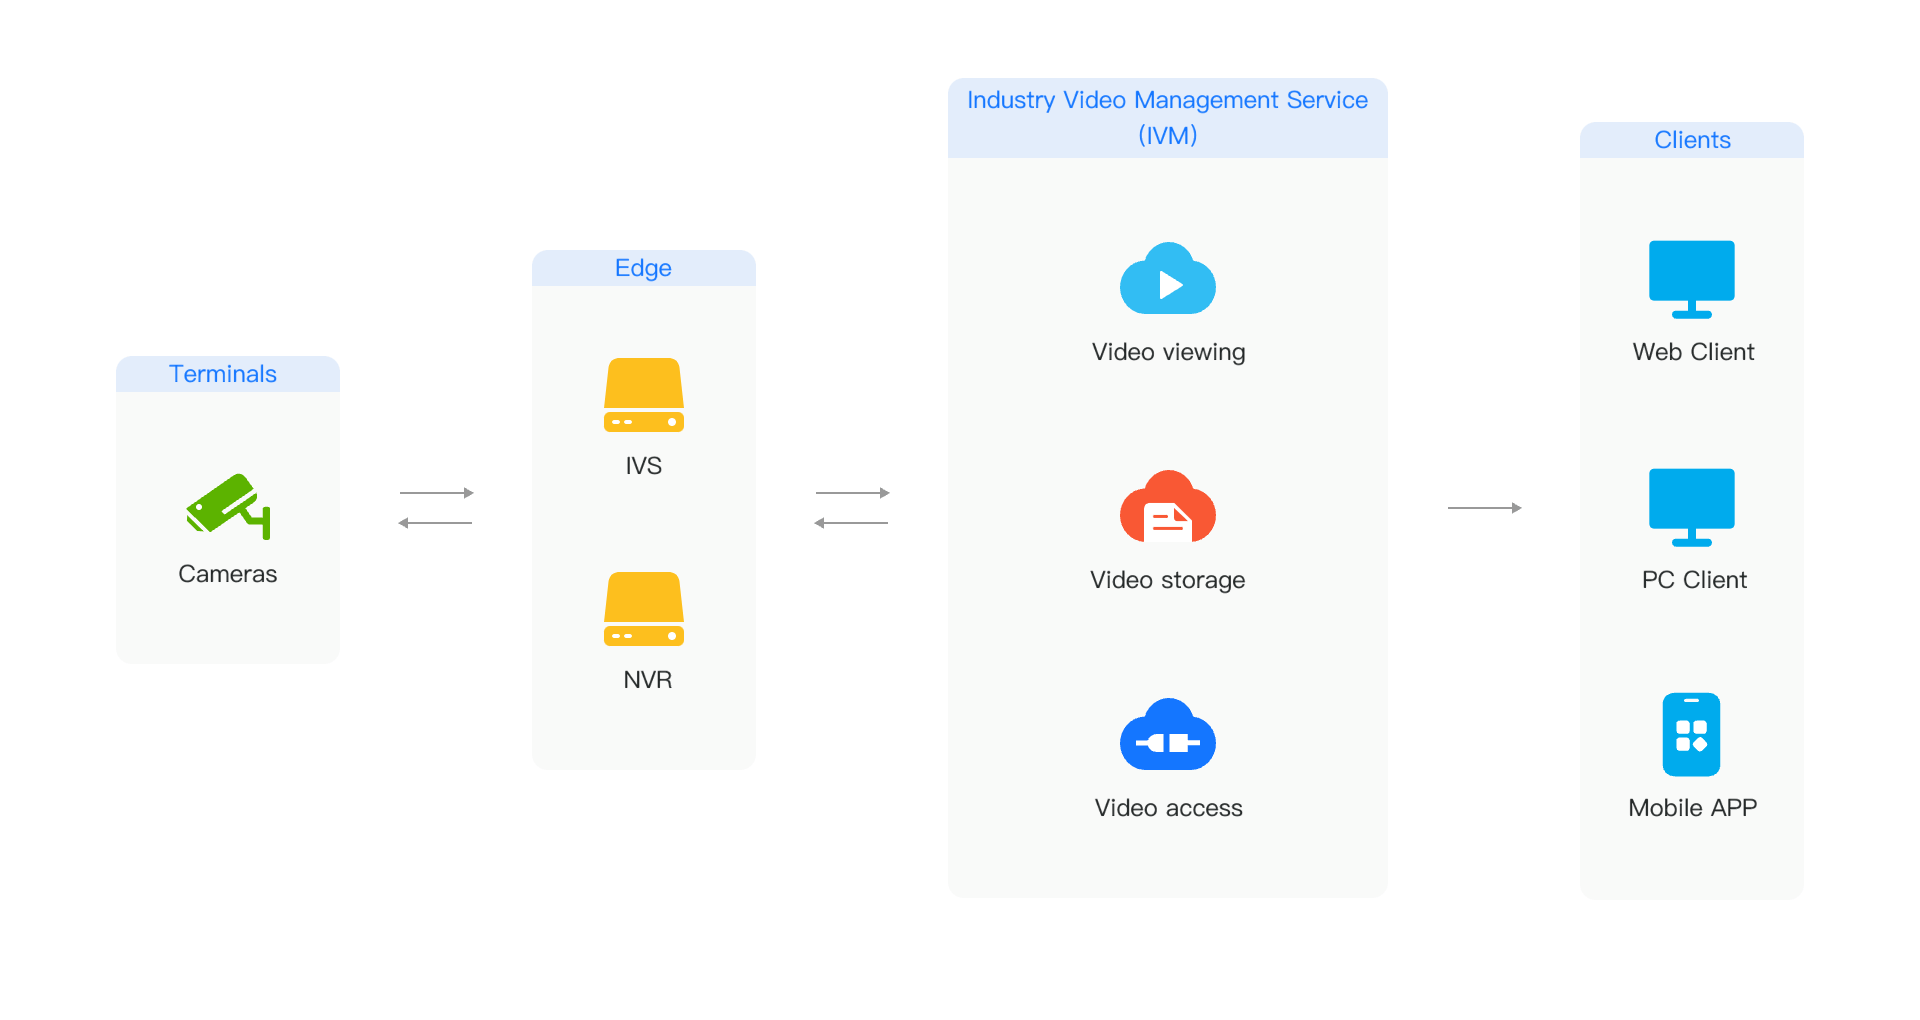Viewport: 1920px width, 1020px height.
Task: Click the IVS text label
Action: pos(644,465)
